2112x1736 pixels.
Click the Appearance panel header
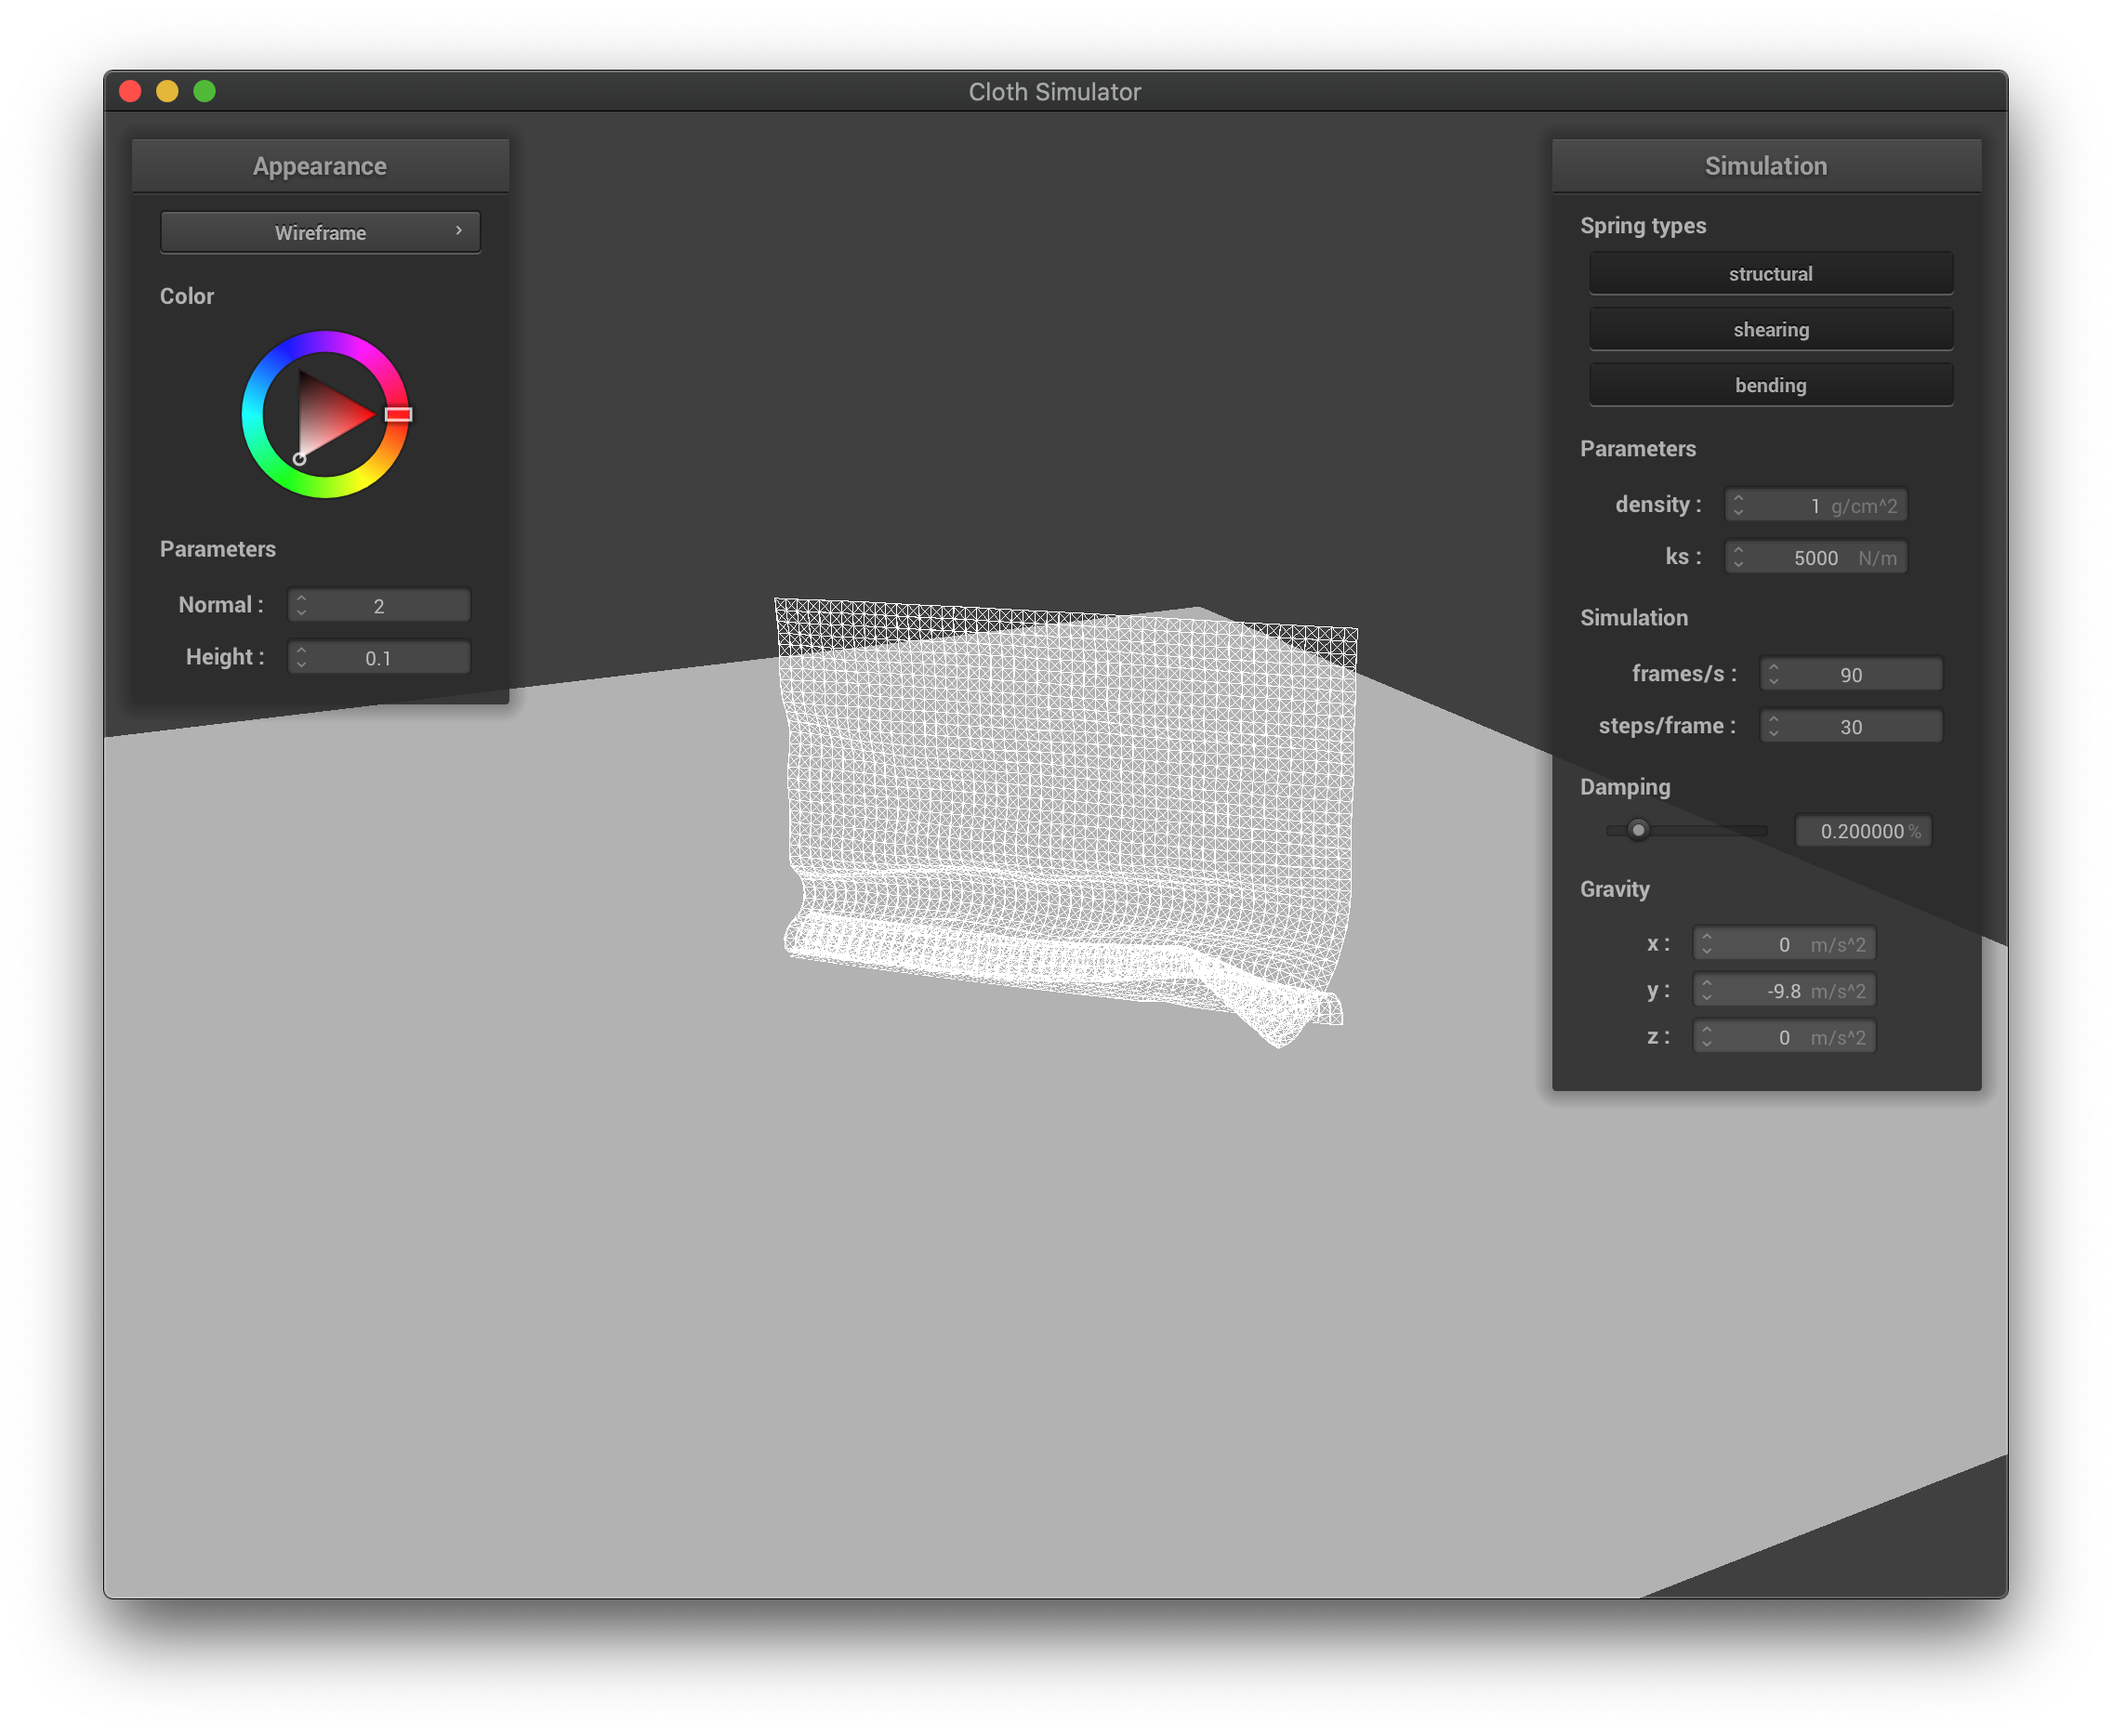tap(319, 166)
